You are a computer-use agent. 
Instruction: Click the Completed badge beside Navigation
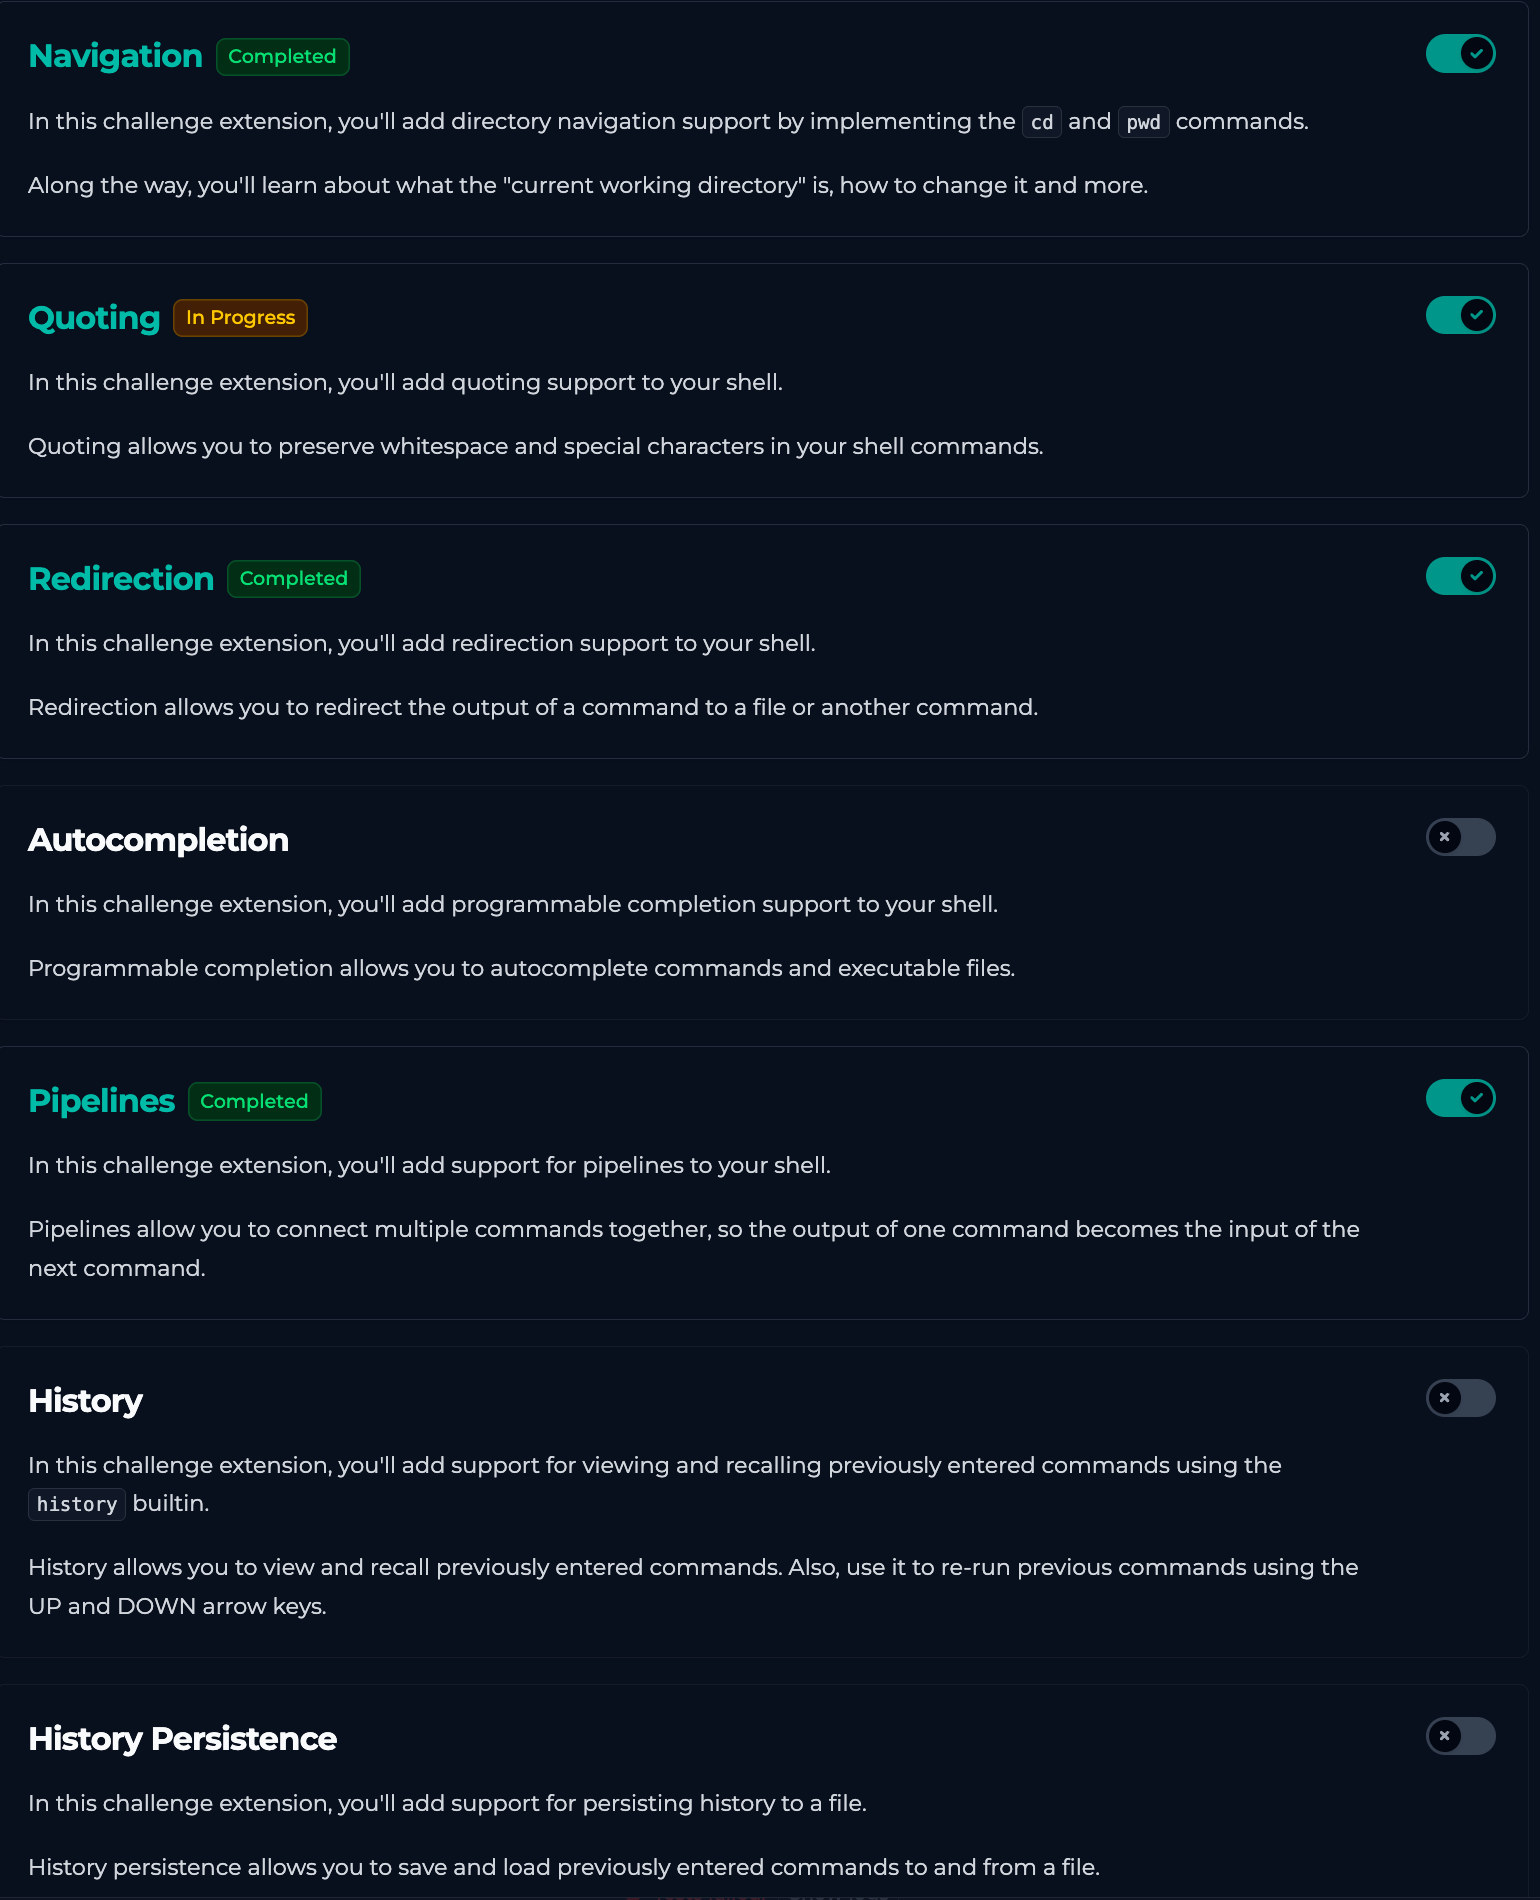click(x=282, y=57)
